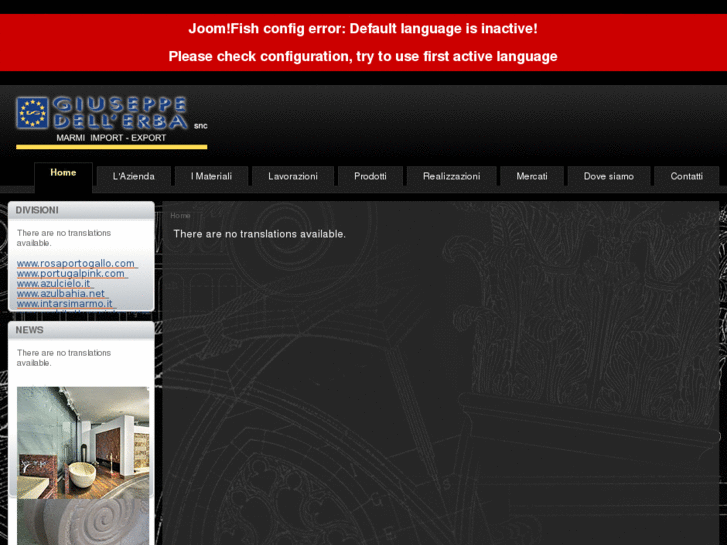Open the carved spiral stone image
This screenshot has width=727, height=545.
pyautogui.click(x=83, y=522)
